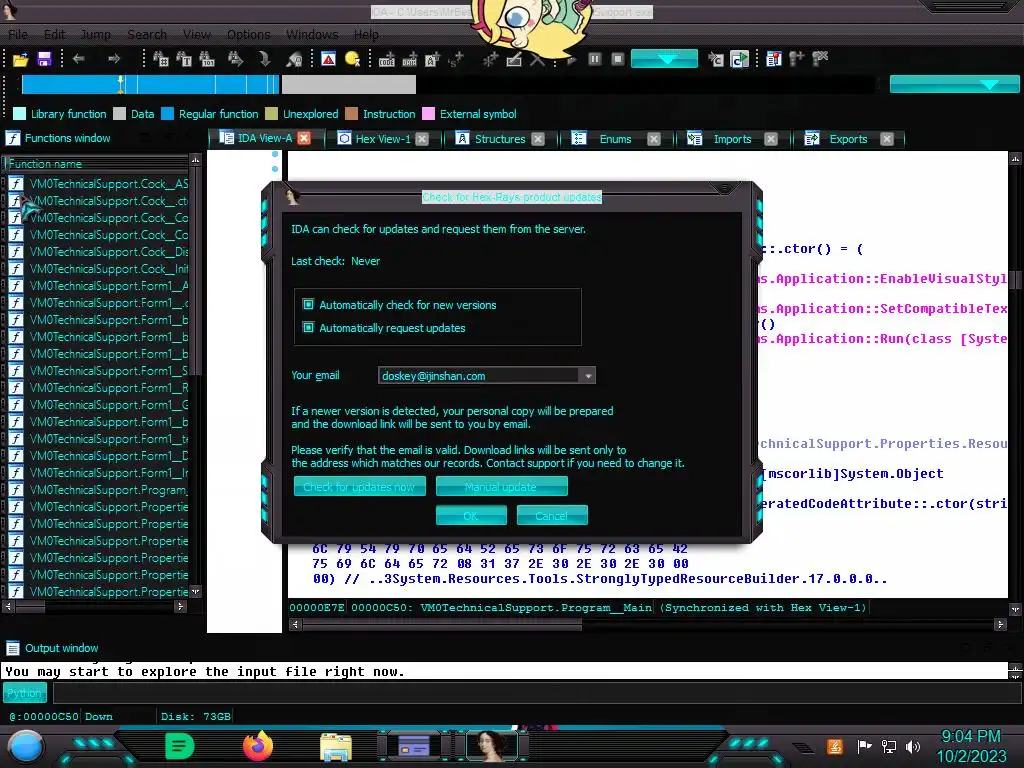Click the binoculars with grid search icon
This screenshot has height=768, width=1024.
click(161, 59)
